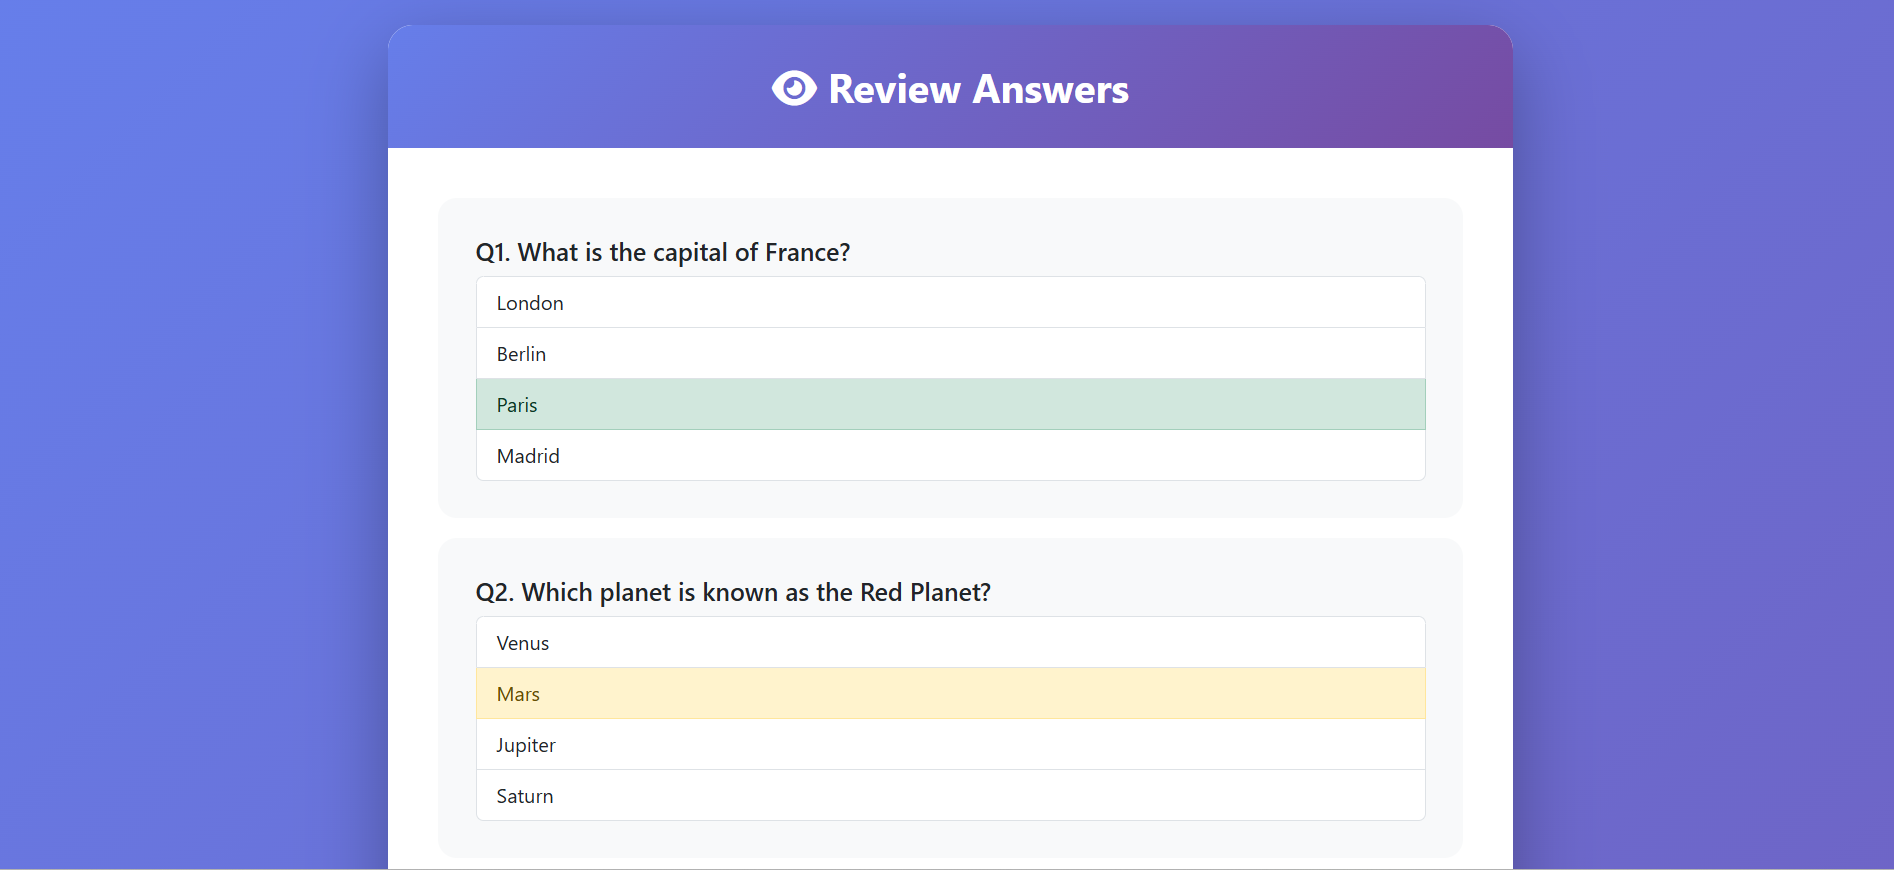This screenshot has width=1894, height=870.
Task: Select the highlighted Mars answer
Action: pos(950,694)
